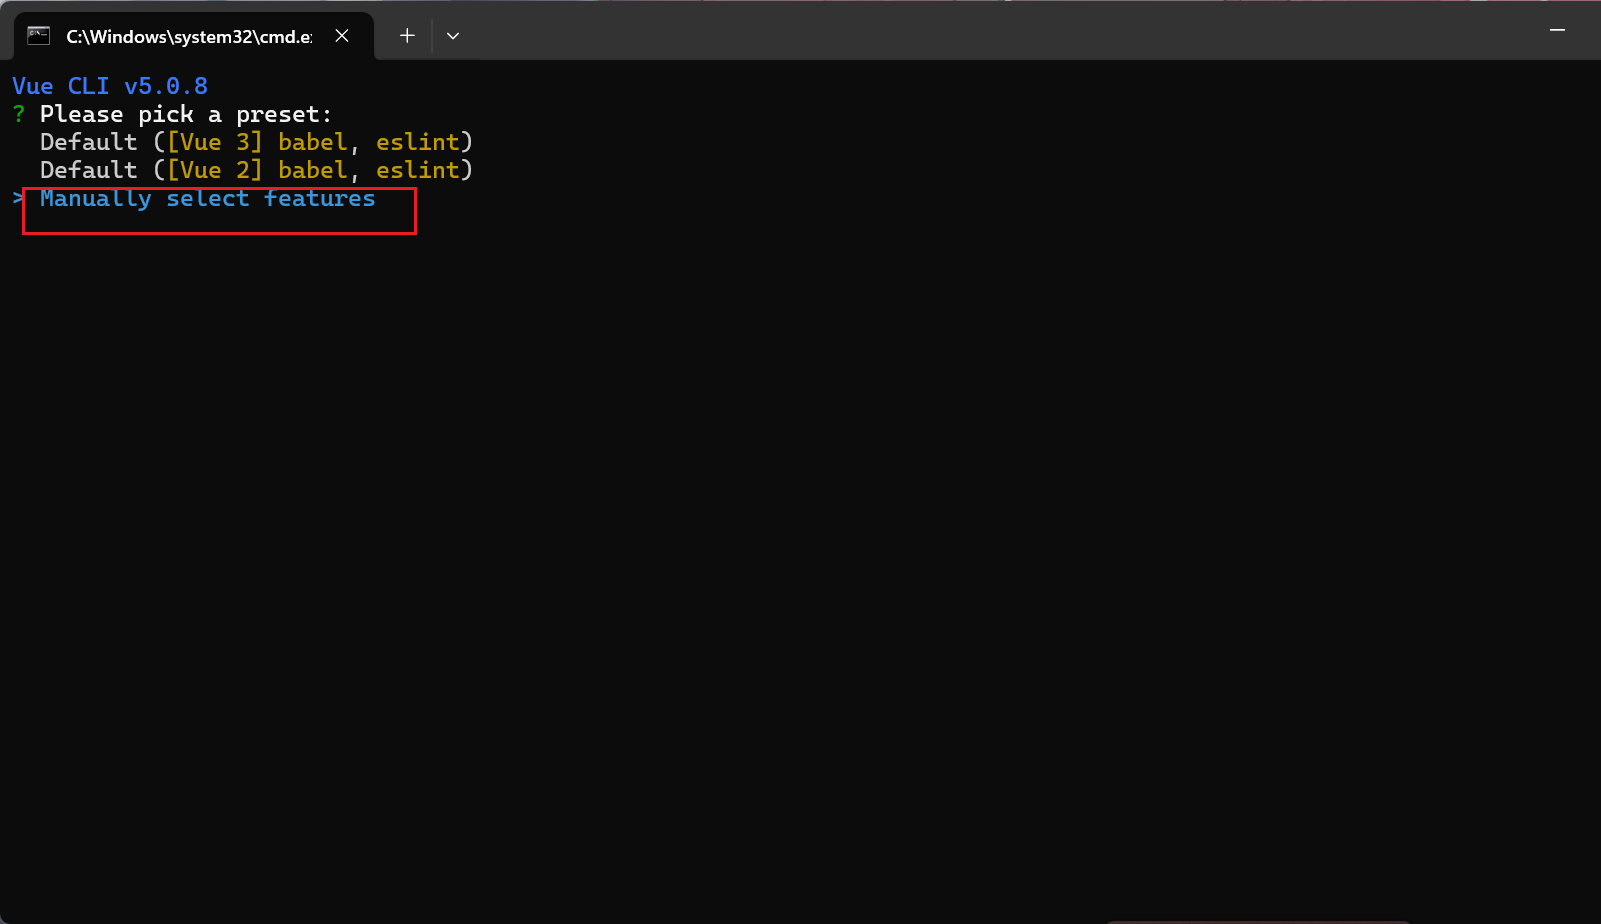
Task: Click the cmd terminal icon in the tab
Action: click(38, 36)
